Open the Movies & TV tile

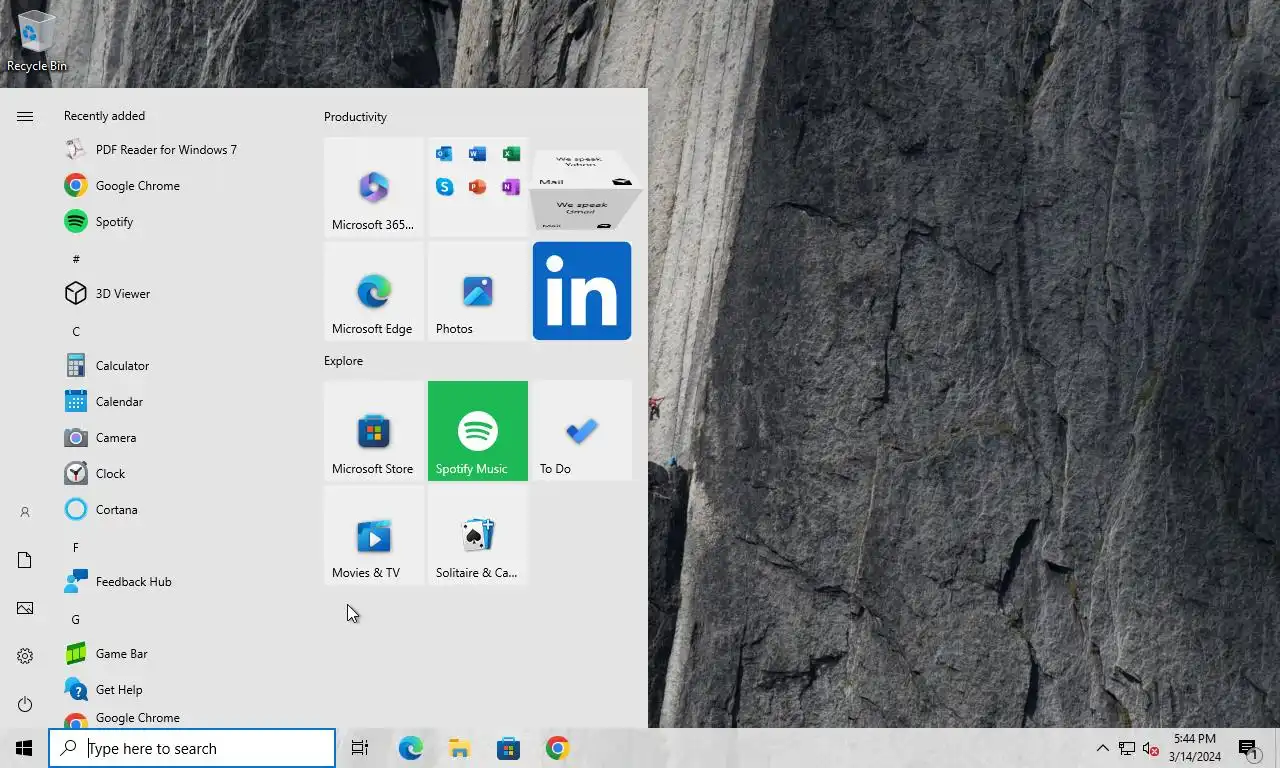coord(374,535)
